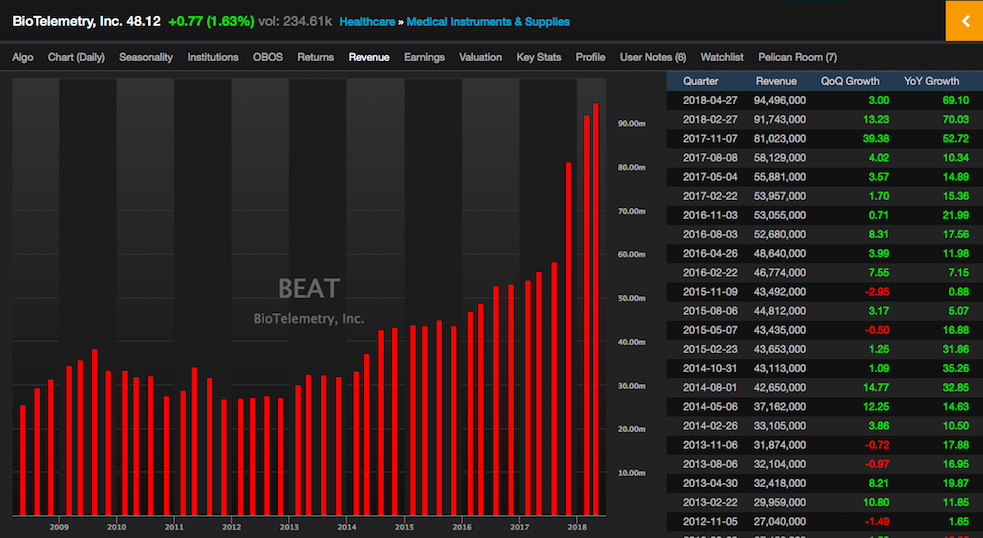
Task: Select the 2017-05-04 quarter date
Action: [x=710, y=177]
